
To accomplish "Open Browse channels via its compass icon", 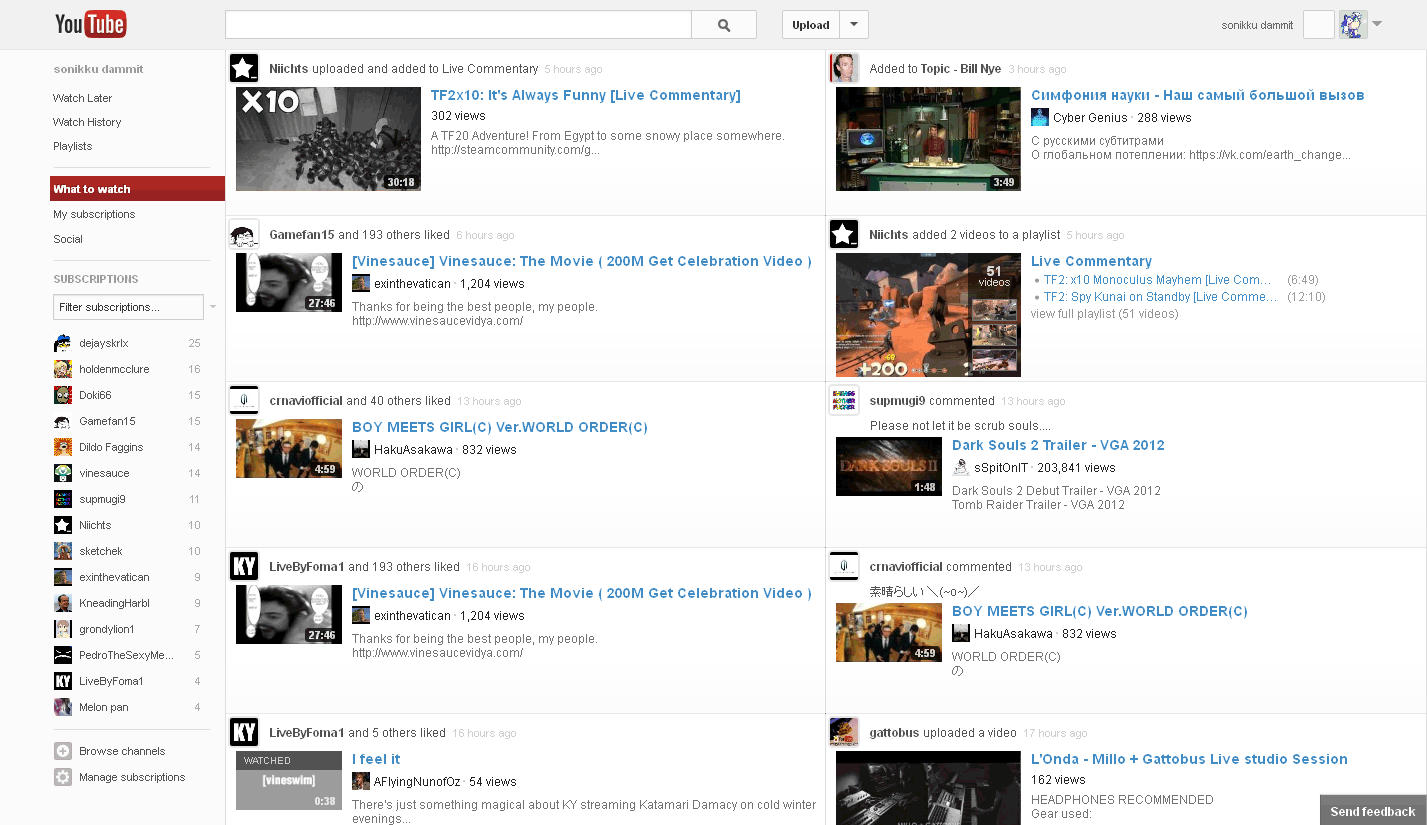I will tap(62, 750).
